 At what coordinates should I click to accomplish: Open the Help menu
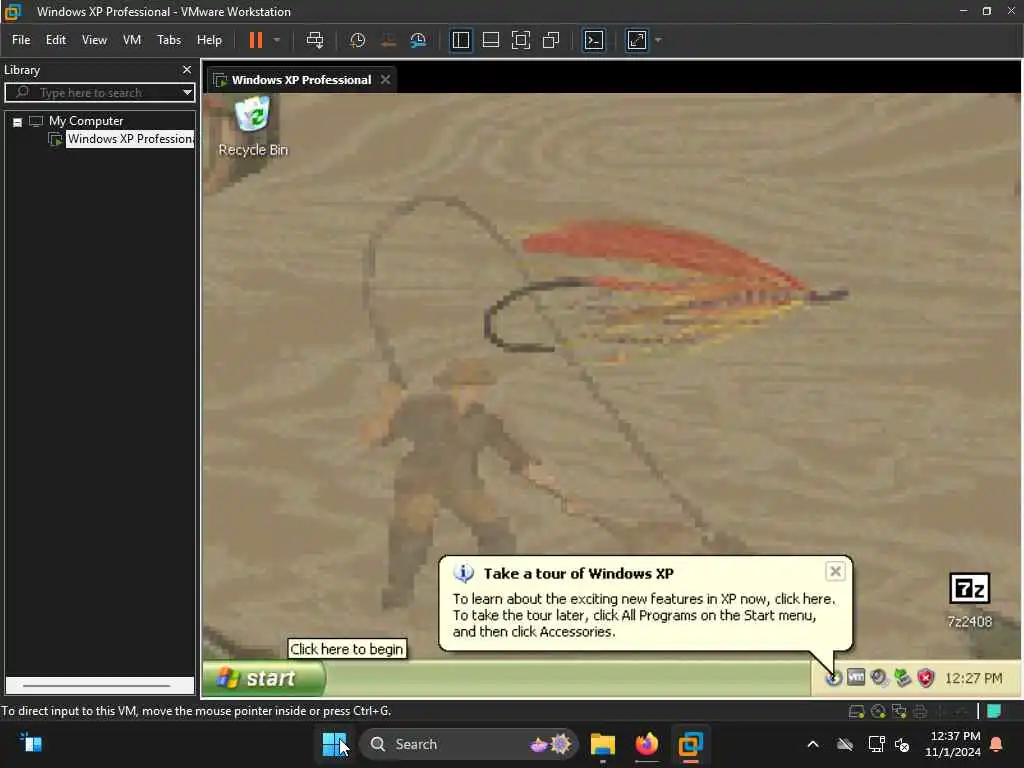coord(209,40)
